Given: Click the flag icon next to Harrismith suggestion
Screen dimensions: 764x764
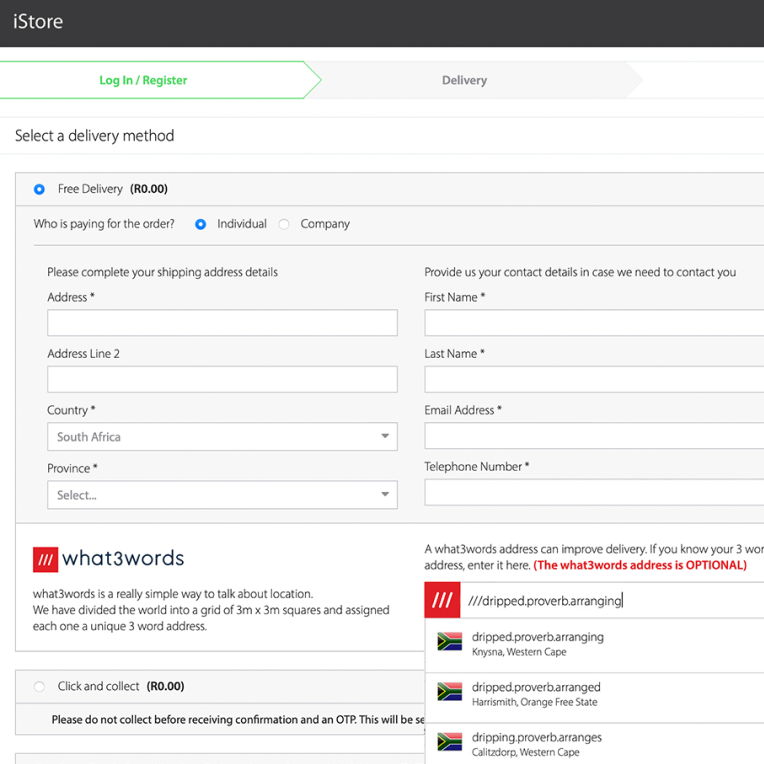Looking at the screenshot, I should [449, 691].
